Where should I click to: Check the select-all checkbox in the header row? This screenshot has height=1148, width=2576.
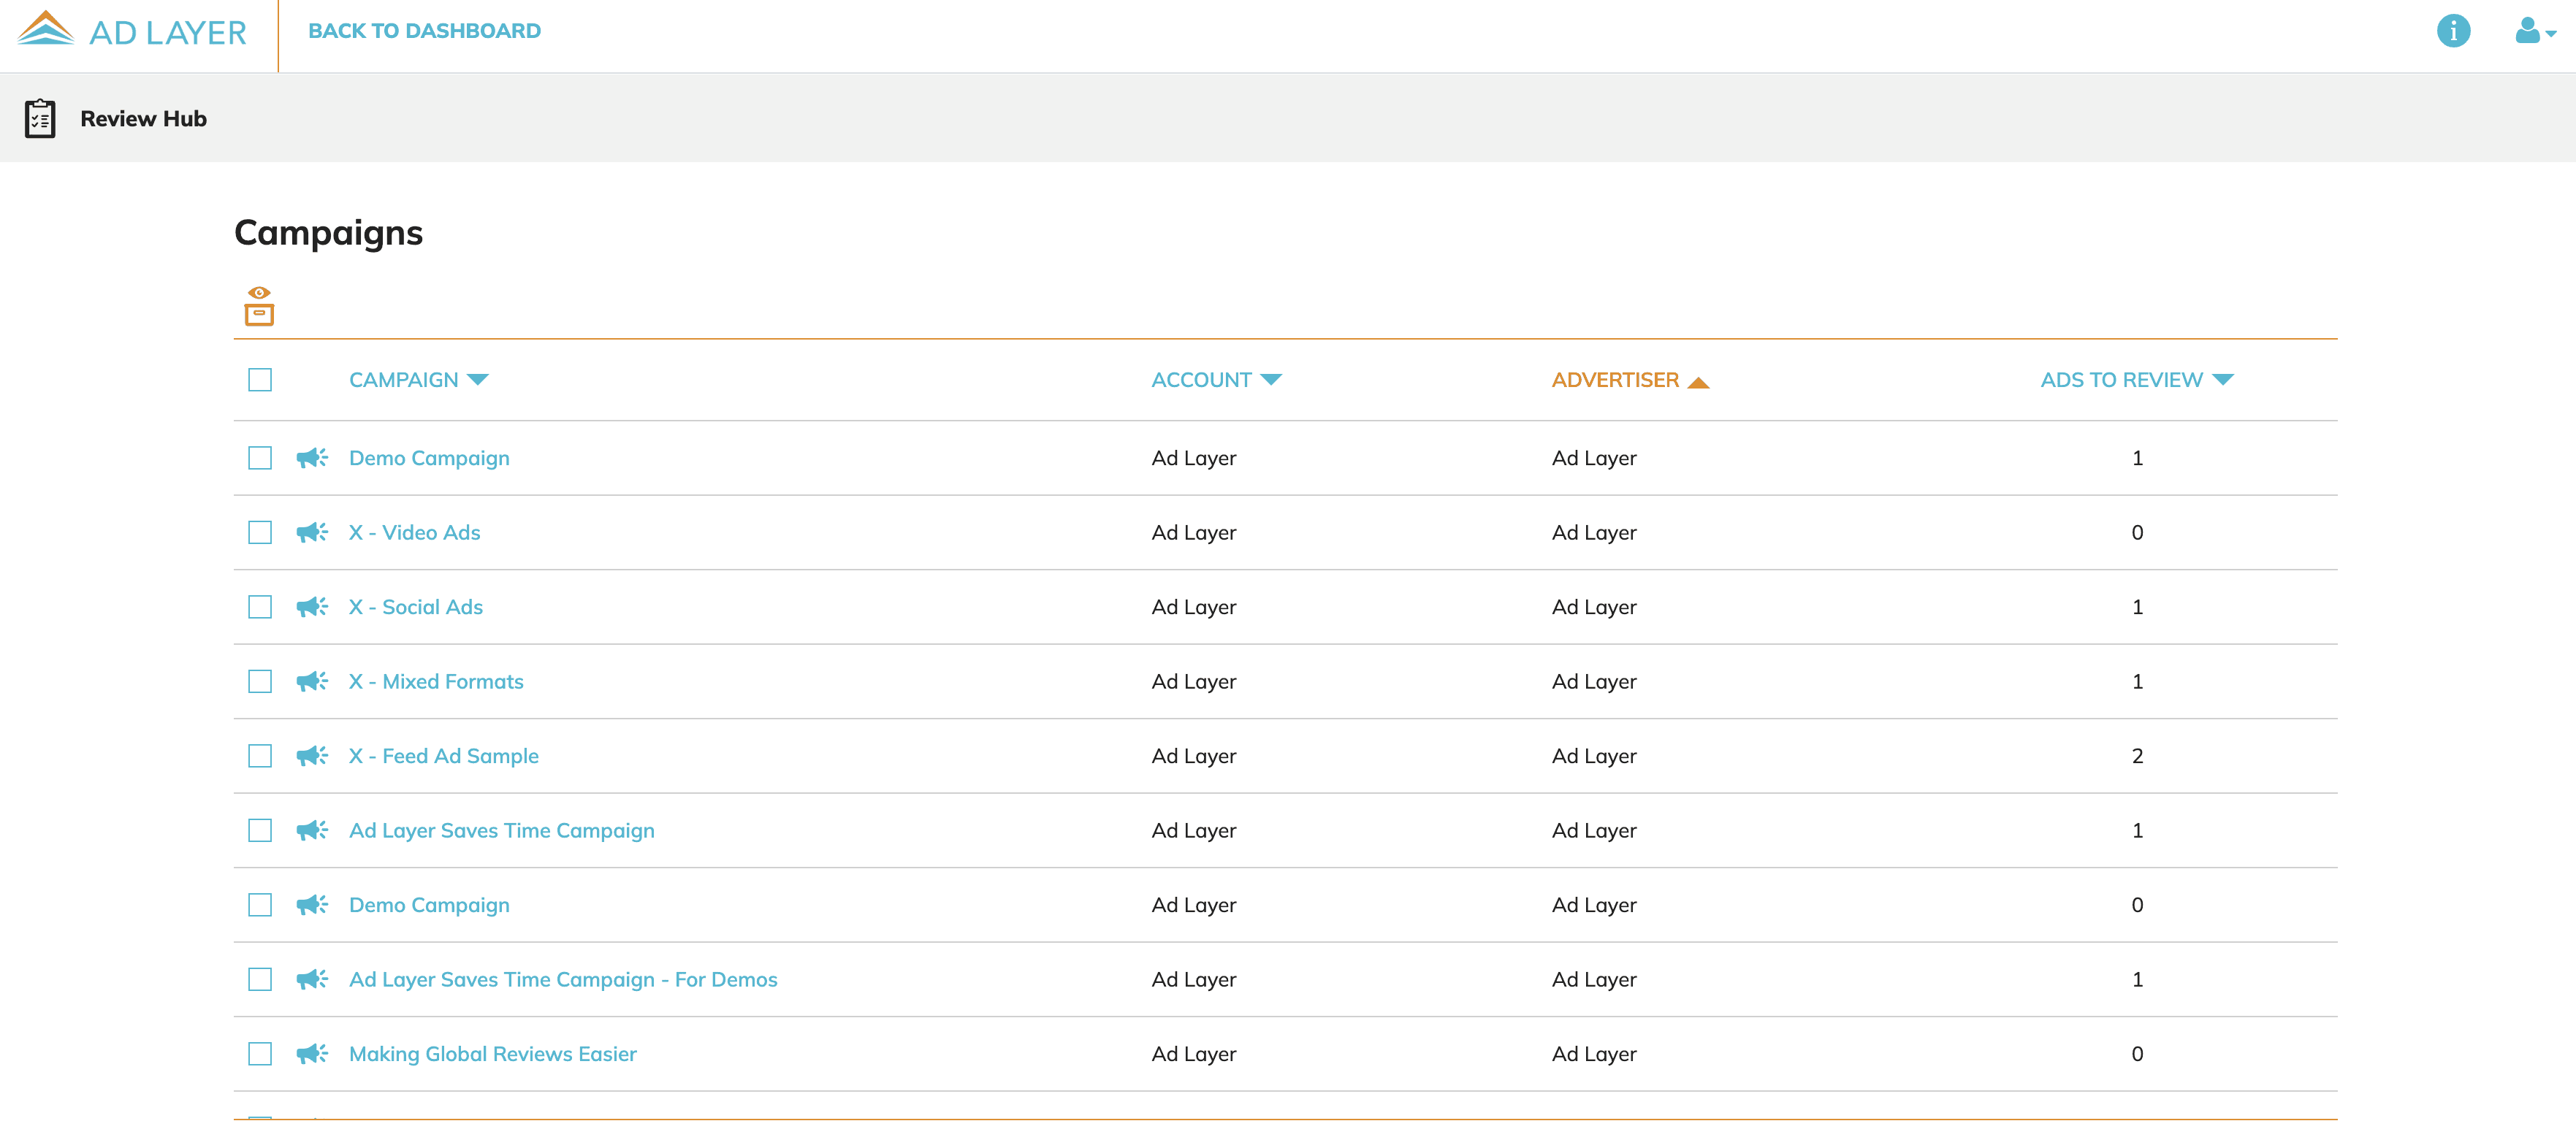tap(260, 380)
